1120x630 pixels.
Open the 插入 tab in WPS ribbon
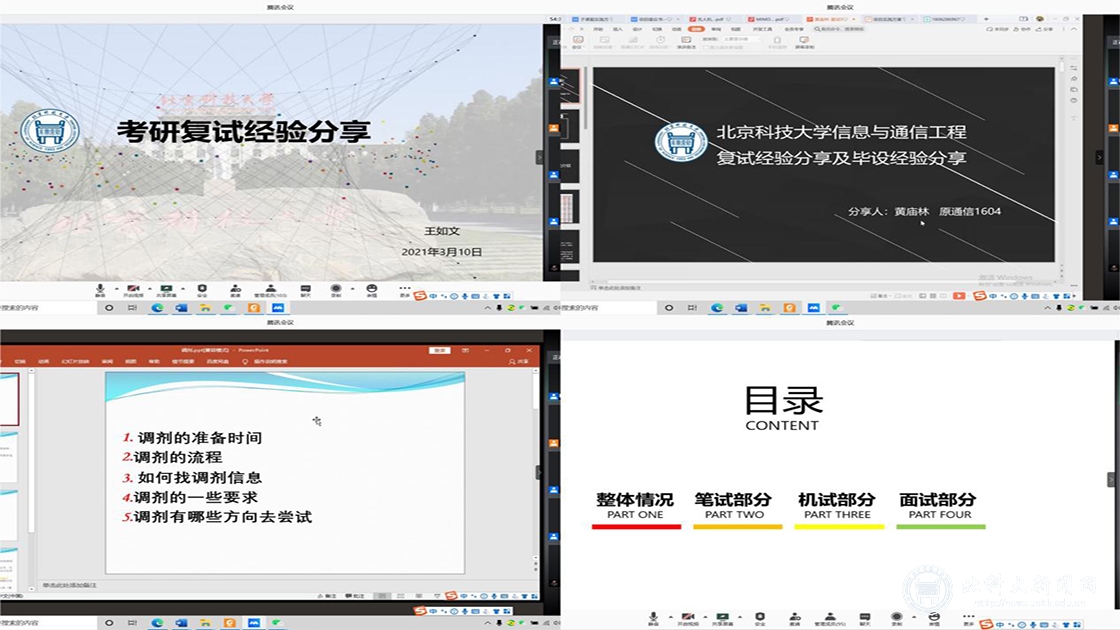click(617, 29)
